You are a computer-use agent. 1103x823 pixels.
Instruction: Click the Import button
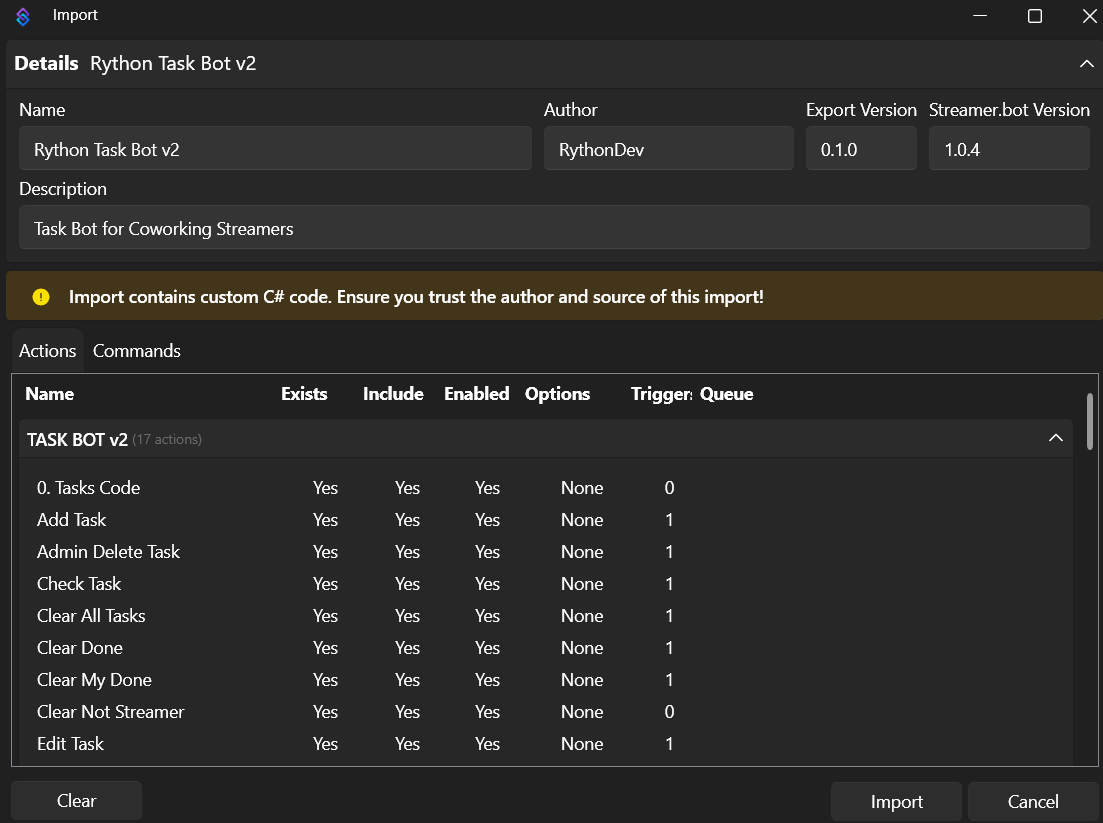[x=896, y=801]
